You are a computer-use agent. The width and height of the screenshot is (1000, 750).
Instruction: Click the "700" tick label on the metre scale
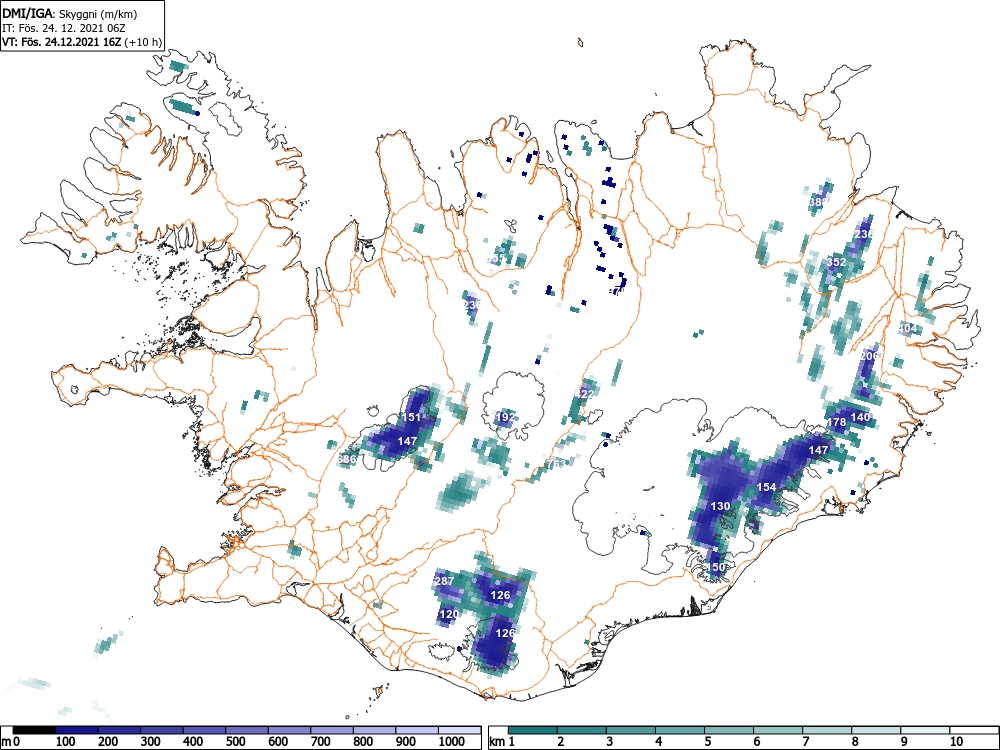(321, 742)
